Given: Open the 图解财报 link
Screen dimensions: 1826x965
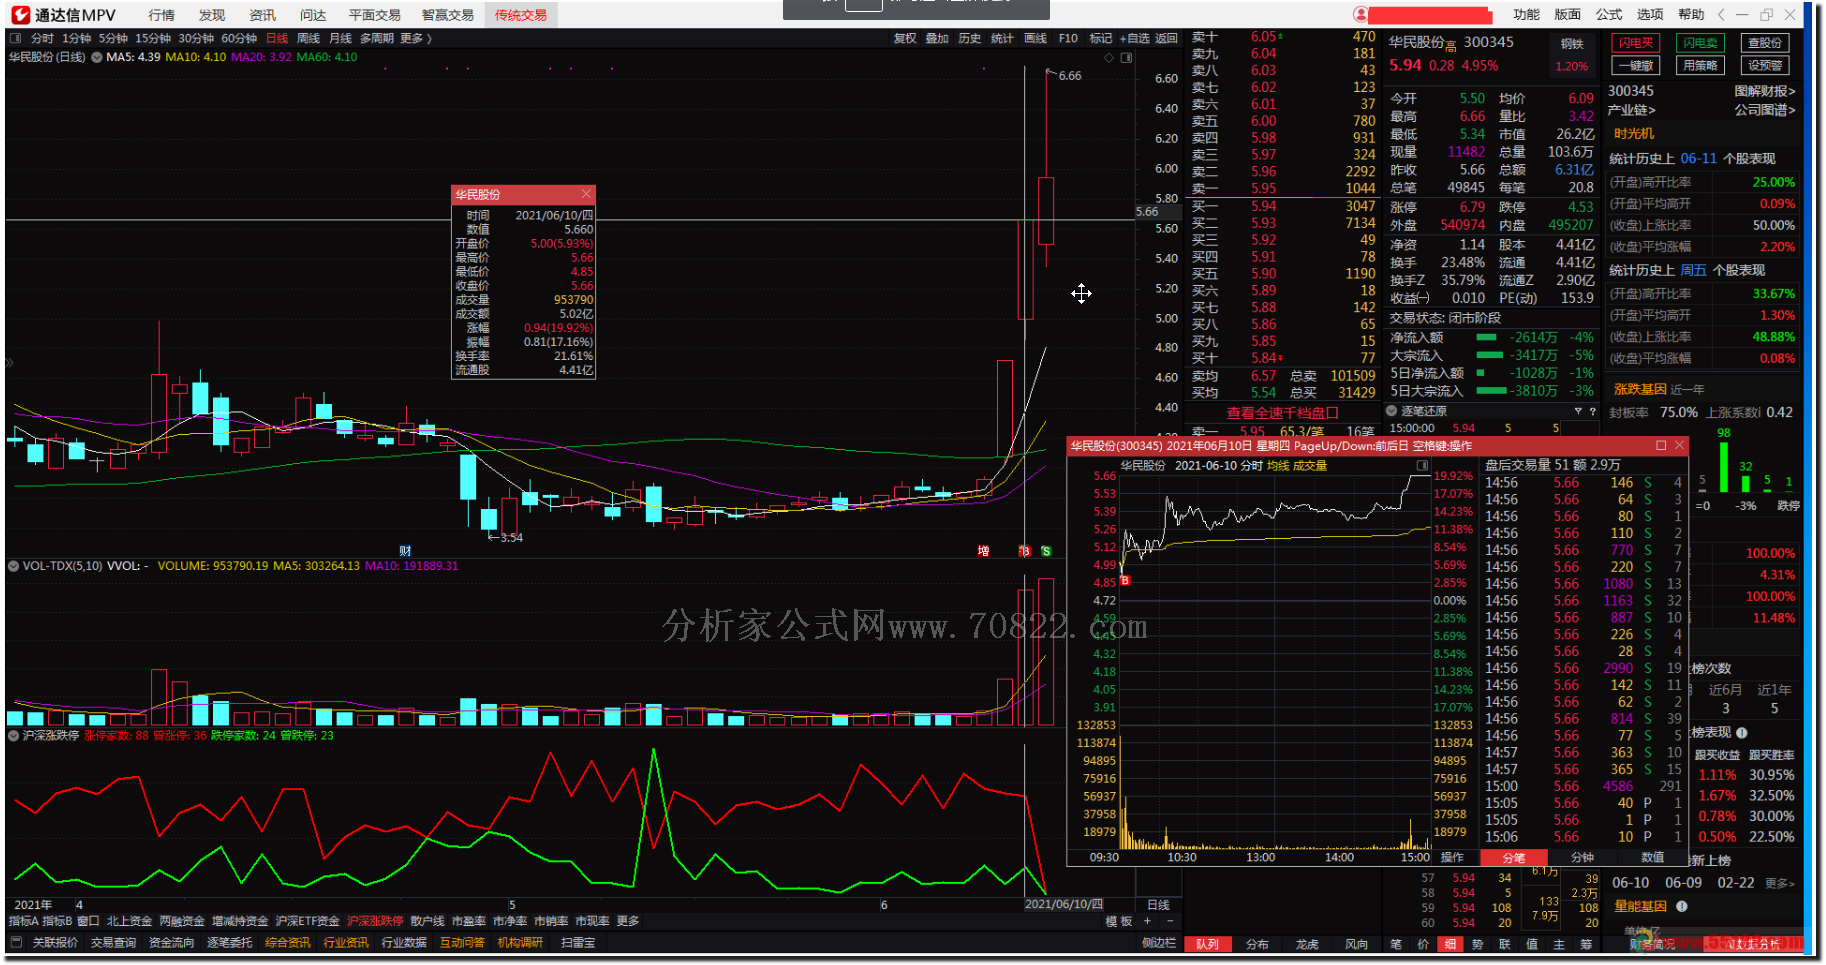Looking at the screenshot, I should click(1765, 91).
